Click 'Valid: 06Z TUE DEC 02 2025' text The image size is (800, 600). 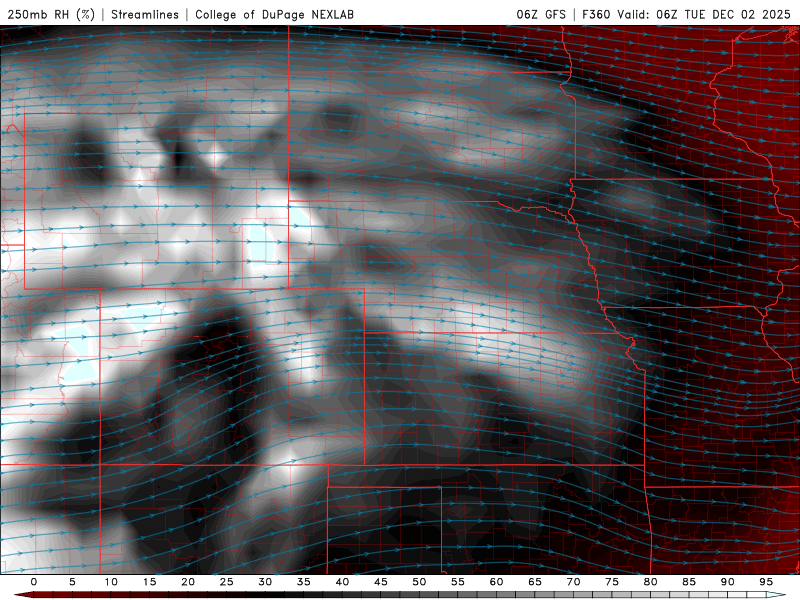tap(704, 14)
